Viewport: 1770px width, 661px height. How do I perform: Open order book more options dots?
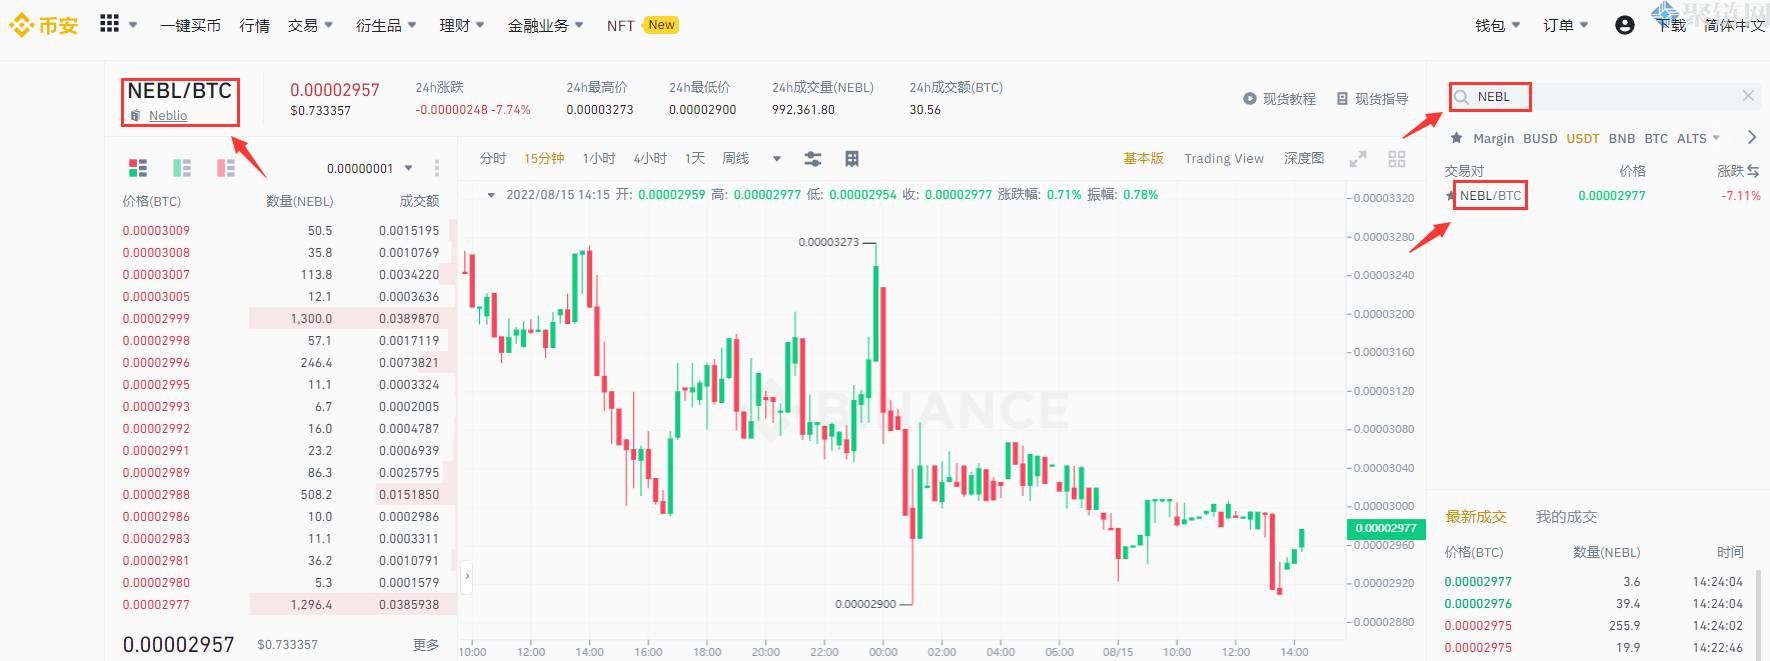(x=437, y=168)
